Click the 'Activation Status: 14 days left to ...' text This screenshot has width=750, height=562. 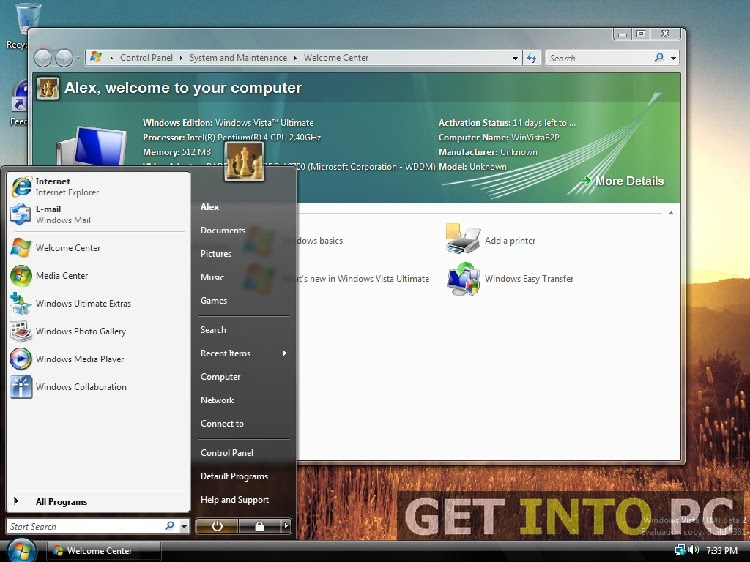(x=507, y=122)
